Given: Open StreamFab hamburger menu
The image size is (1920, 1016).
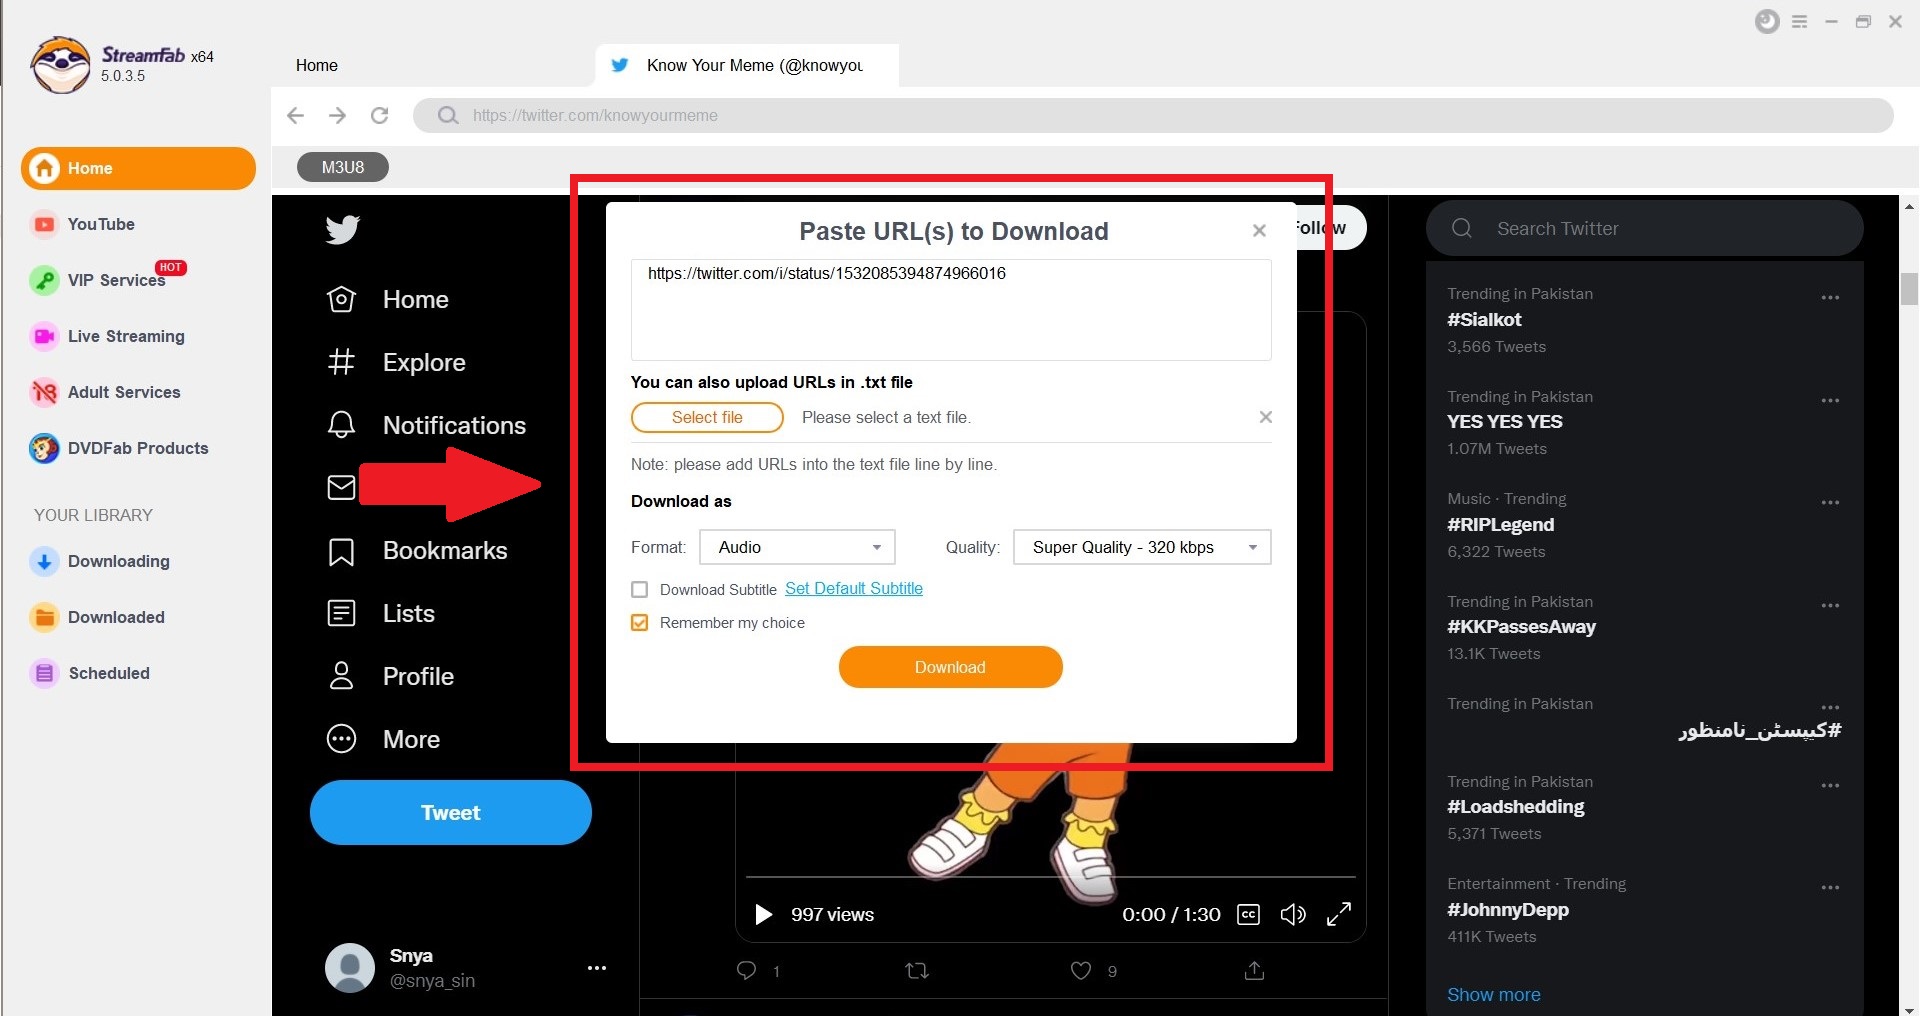Looking at the screenshot, I should pos(1799,21).
